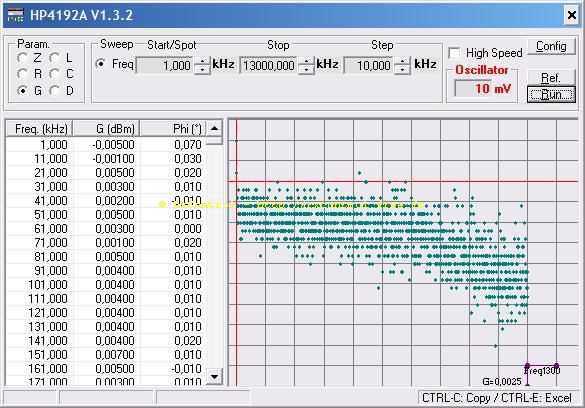Select the 131,000 kHz frequency cell

(x=40, y=326)
